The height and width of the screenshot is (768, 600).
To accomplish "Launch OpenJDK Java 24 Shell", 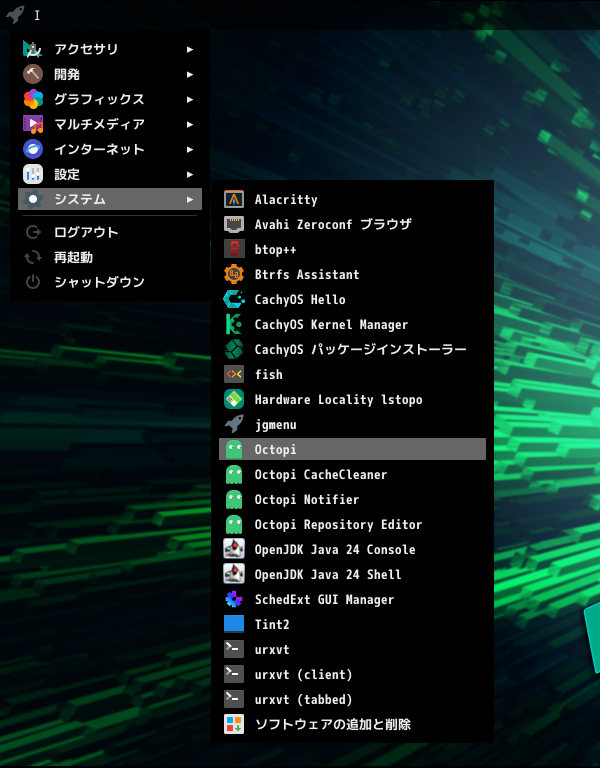I will pos(352,574).
